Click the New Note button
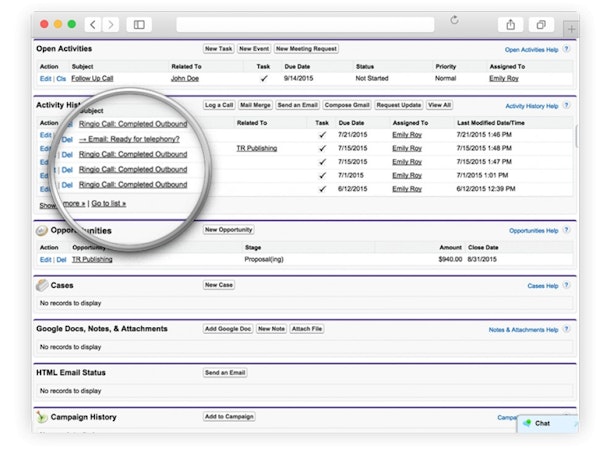This screenshot has width=600, height=450. pyautogui.click(x=271, y=329)
